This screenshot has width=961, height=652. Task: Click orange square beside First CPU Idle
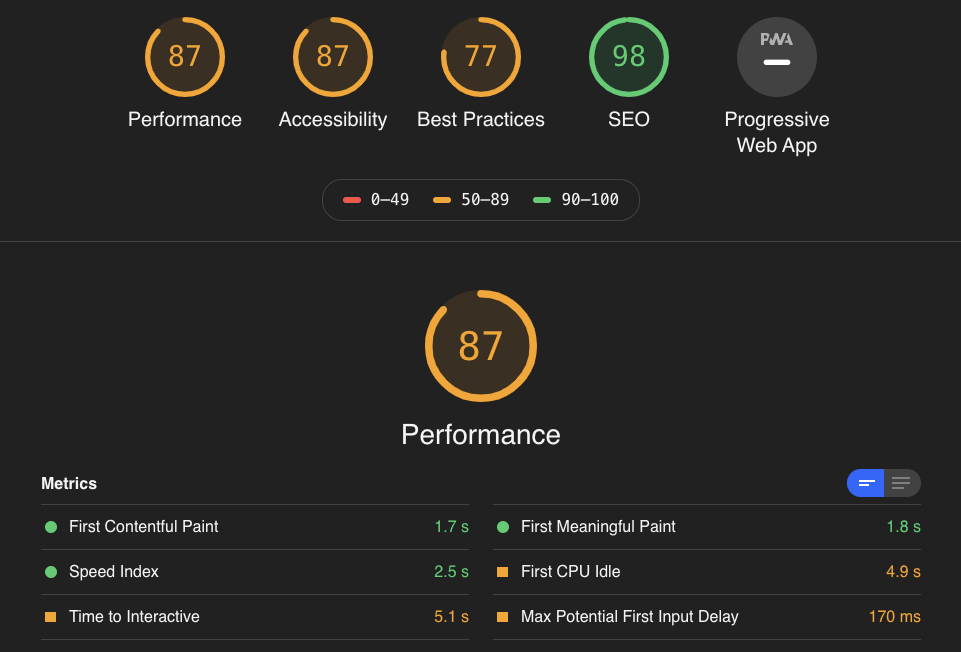point(503,572)
